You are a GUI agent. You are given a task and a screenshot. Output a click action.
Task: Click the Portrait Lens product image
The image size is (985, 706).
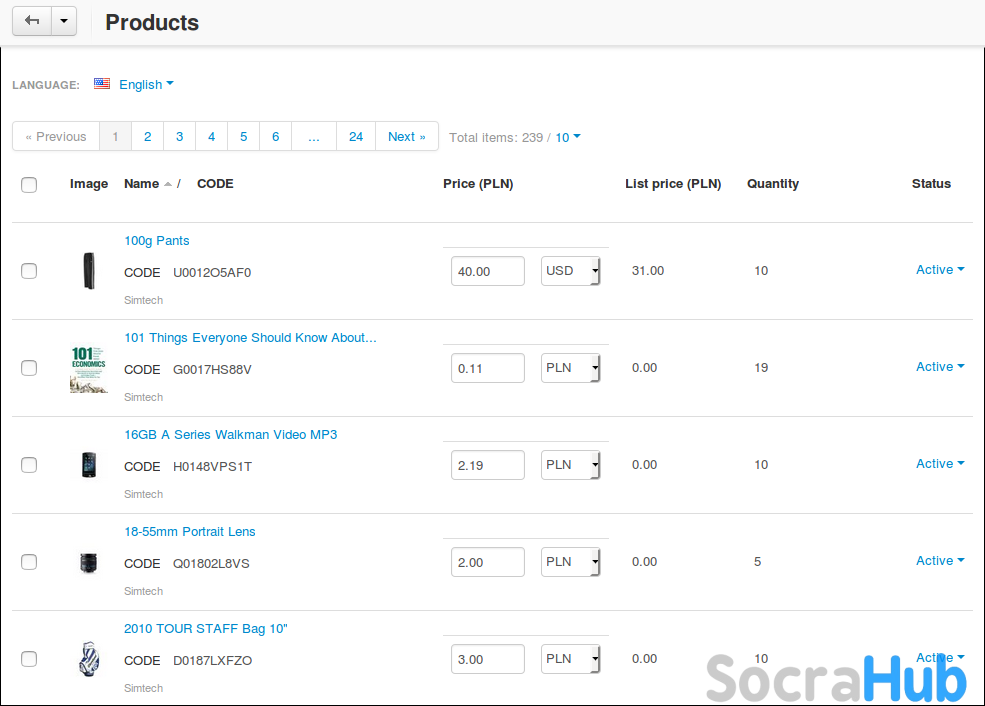click(x=89, y=562)
